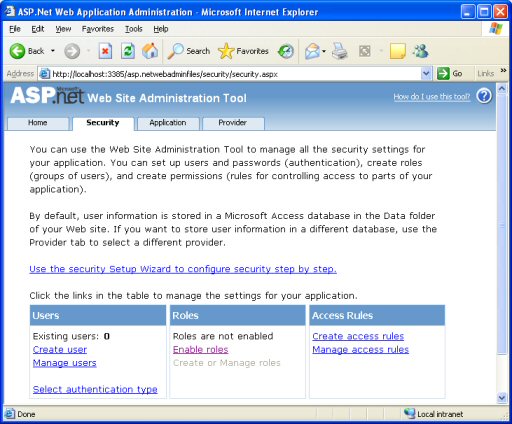Click the IE title bar page icon

coord(10,11)
